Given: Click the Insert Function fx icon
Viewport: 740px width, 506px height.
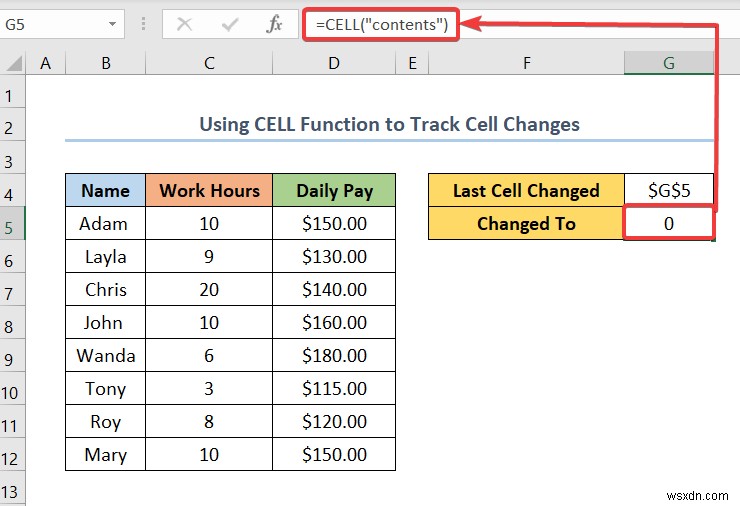Looking at the screenshot, I should pos(274,24).
